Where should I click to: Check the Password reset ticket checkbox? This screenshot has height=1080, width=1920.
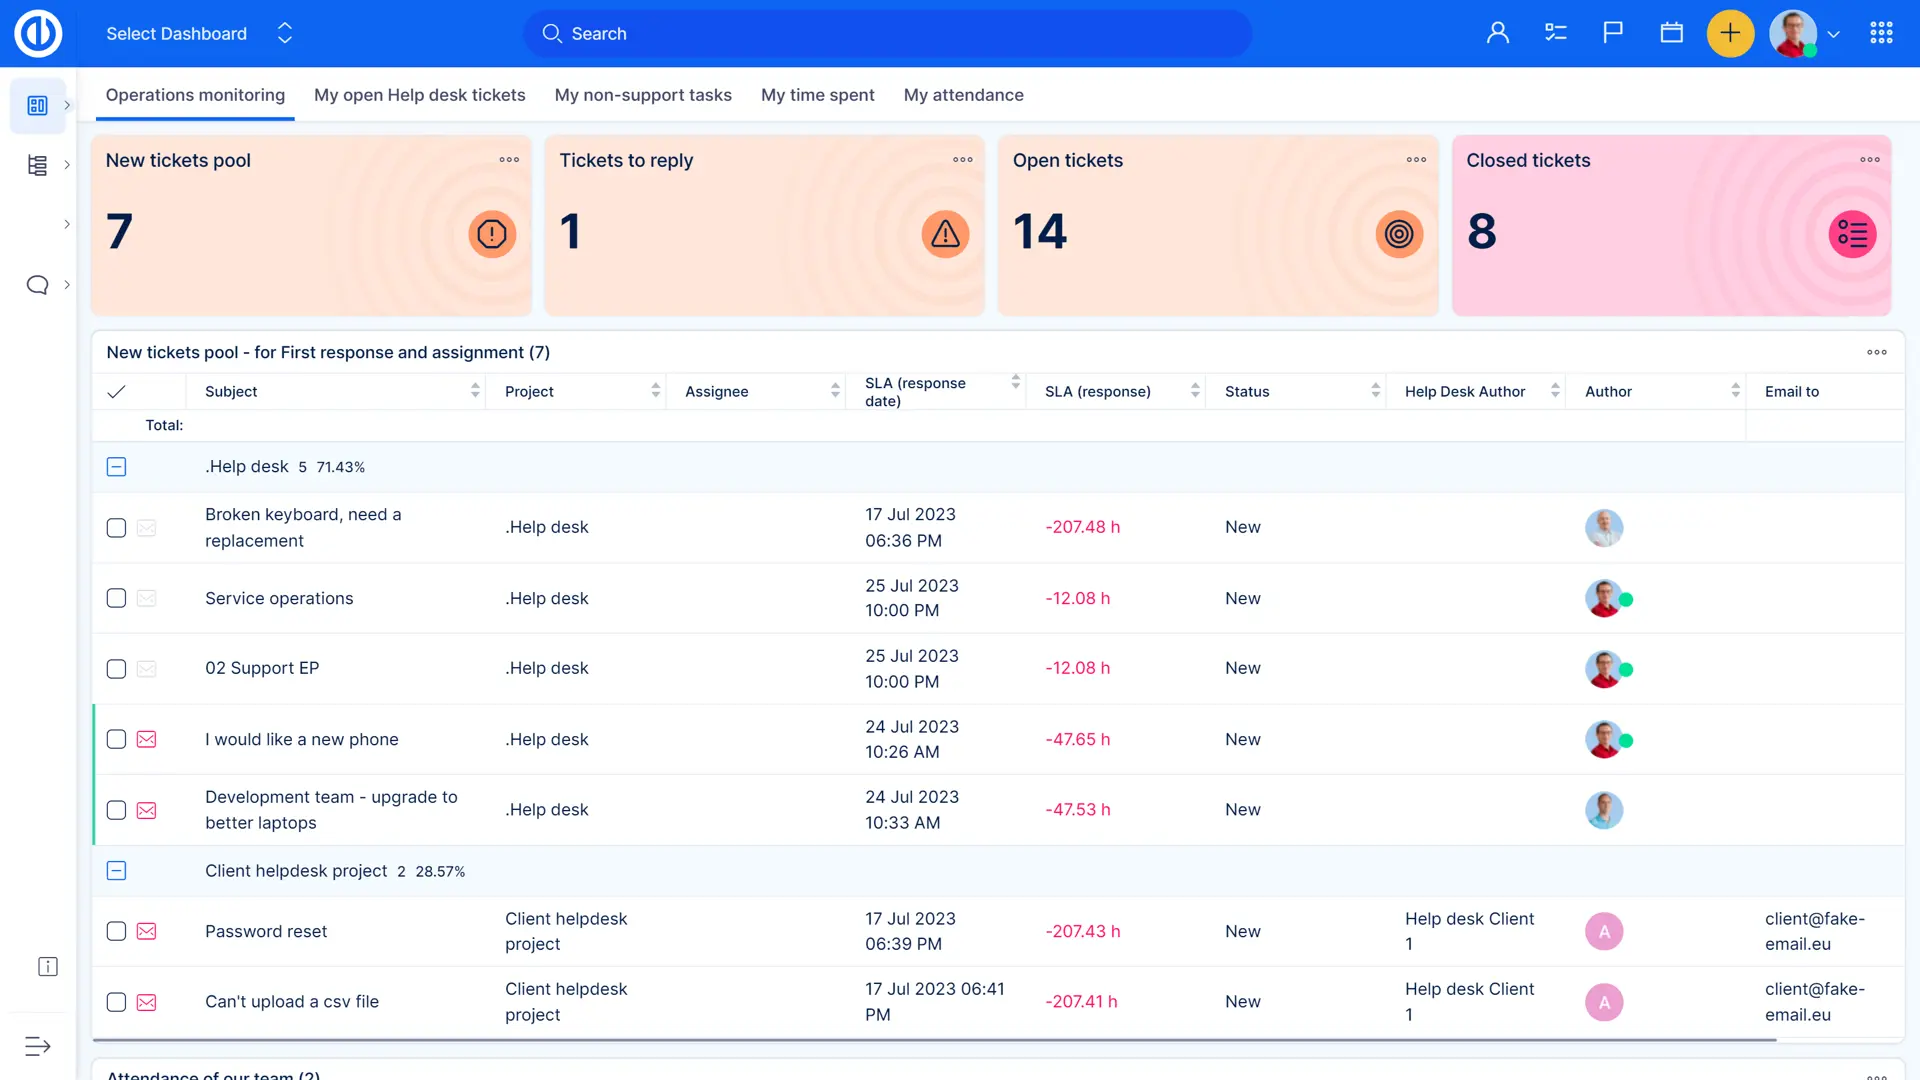(116, 931)
